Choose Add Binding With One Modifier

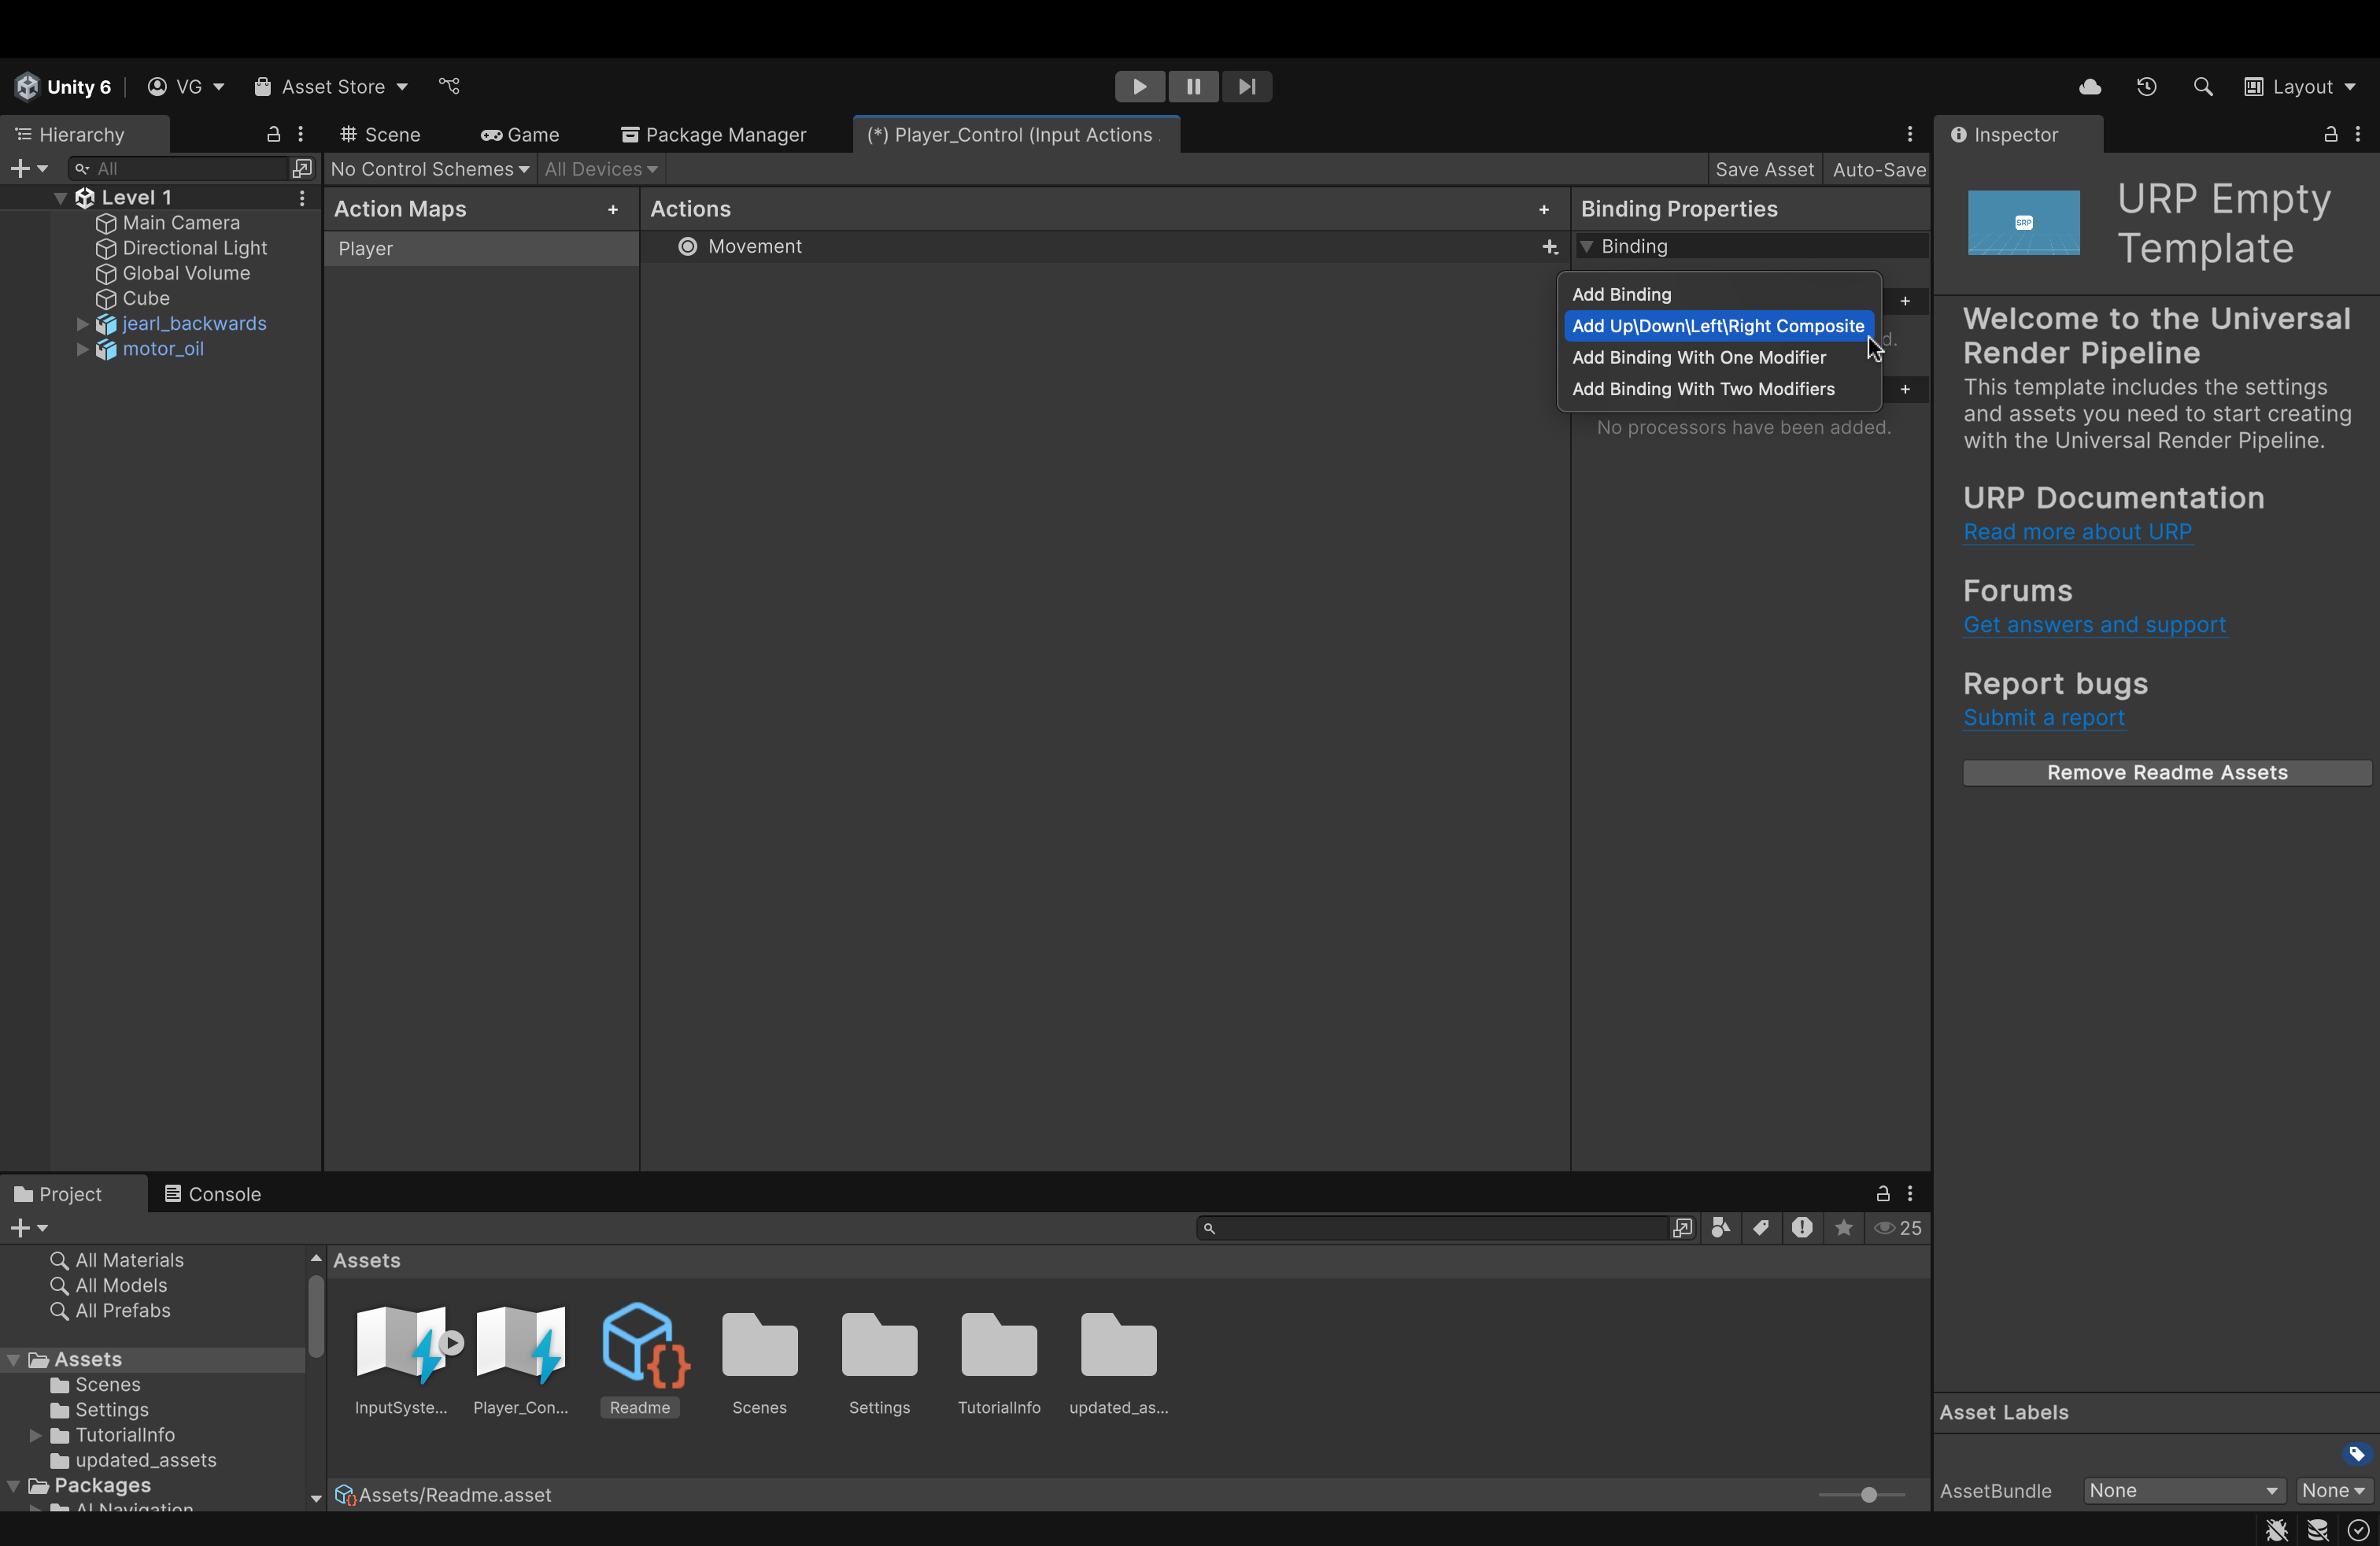coord(1719,357)
